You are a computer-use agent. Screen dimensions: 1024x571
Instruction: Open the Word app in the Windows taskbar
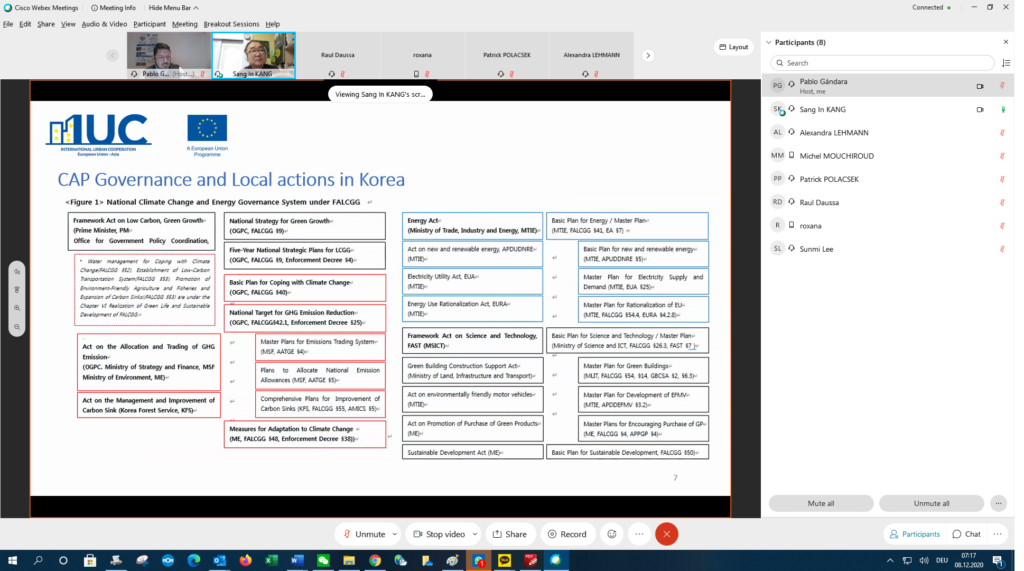point(297,561)
